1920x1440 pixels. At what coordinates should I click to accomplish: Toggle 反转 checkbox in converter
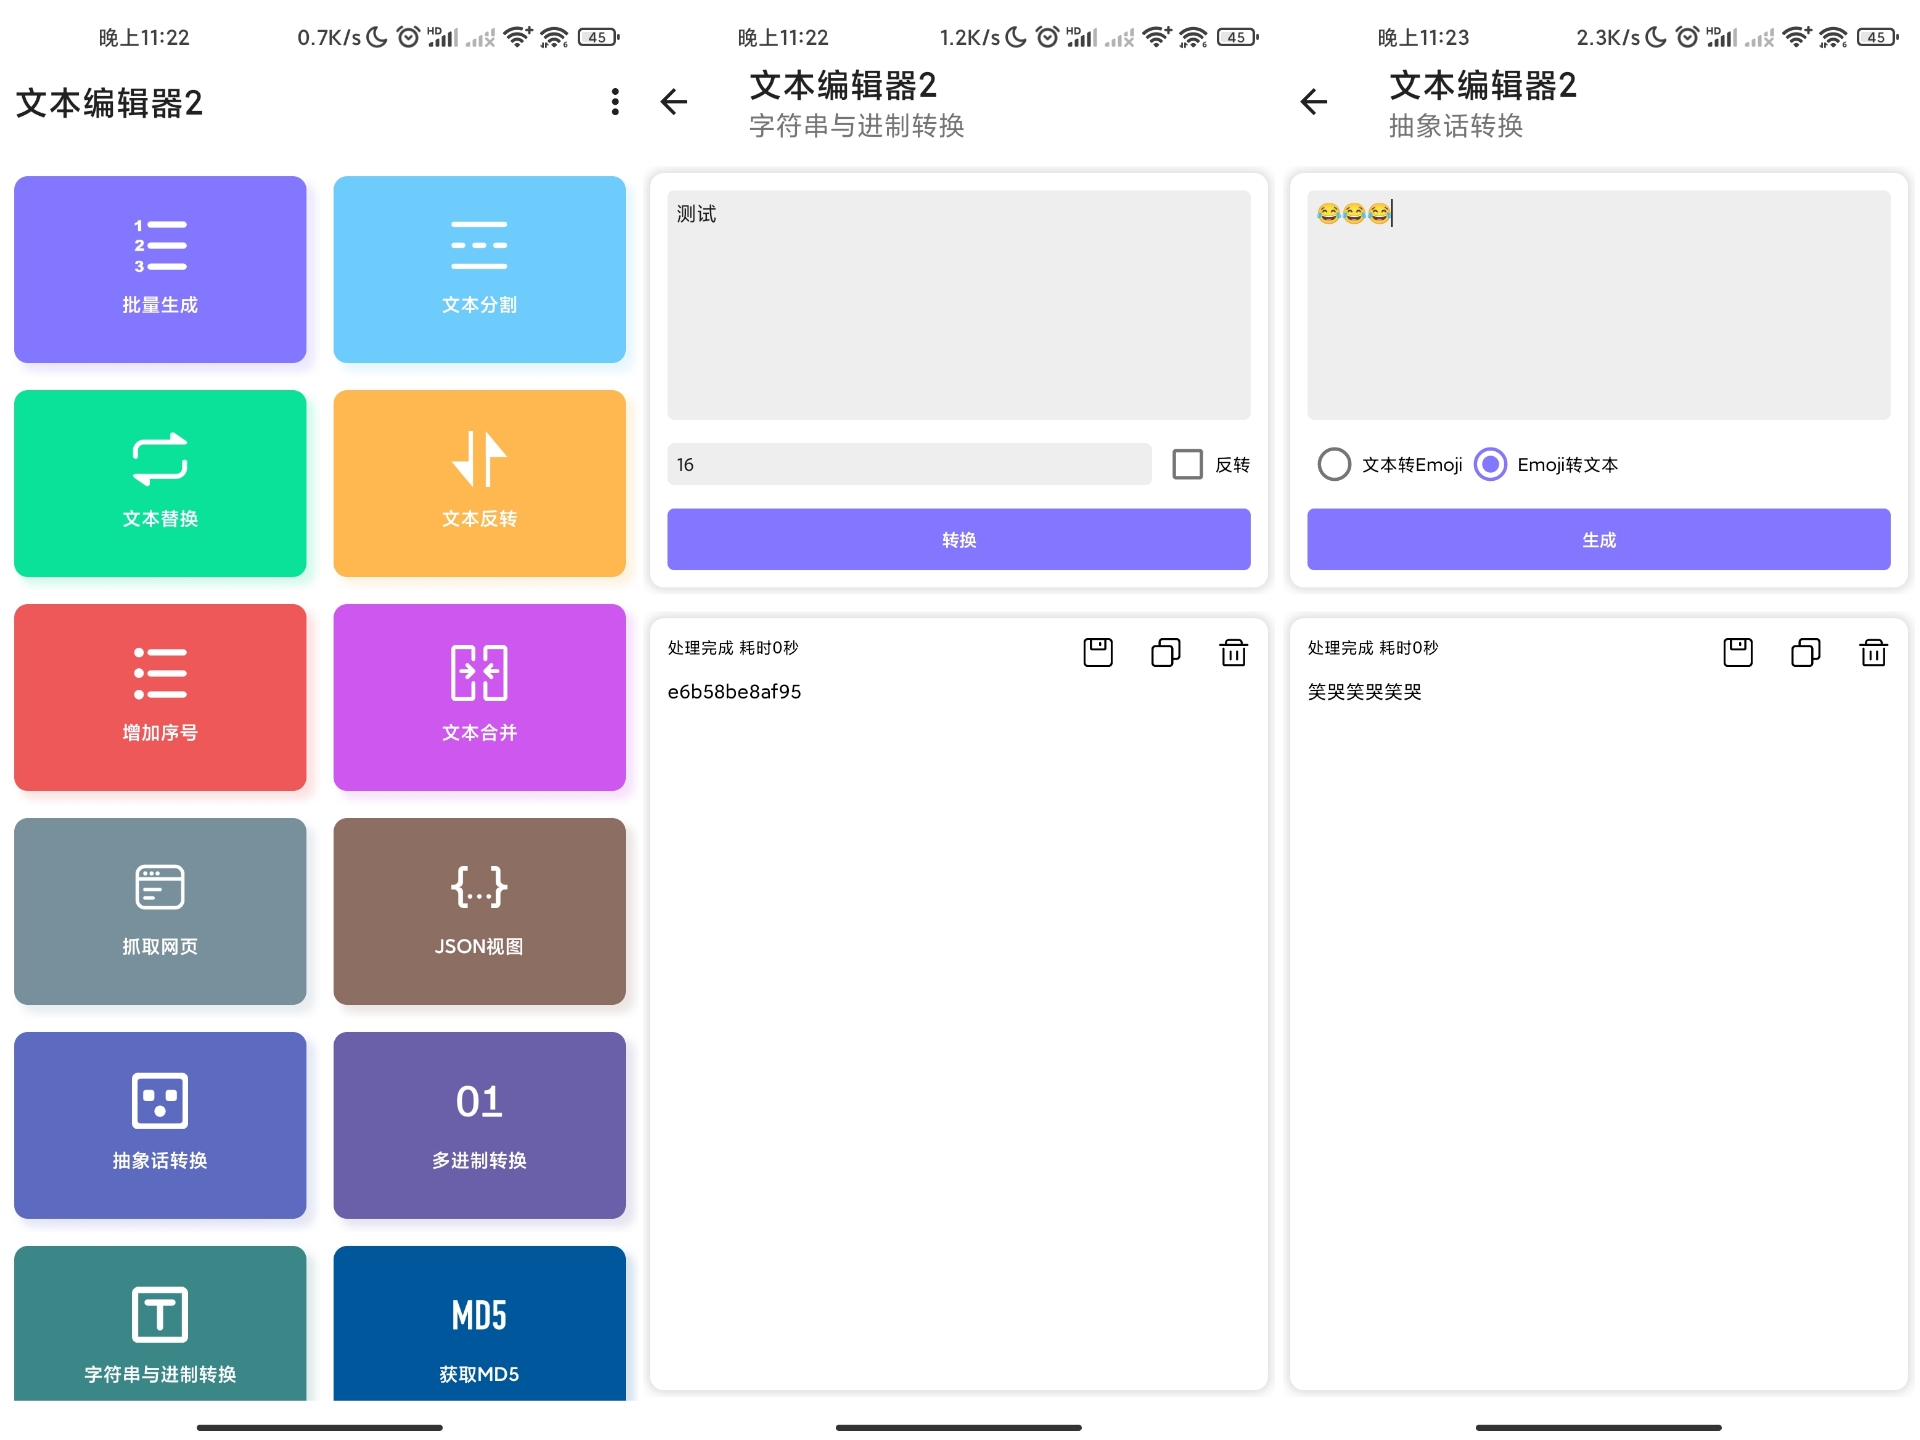point(1188,464)
